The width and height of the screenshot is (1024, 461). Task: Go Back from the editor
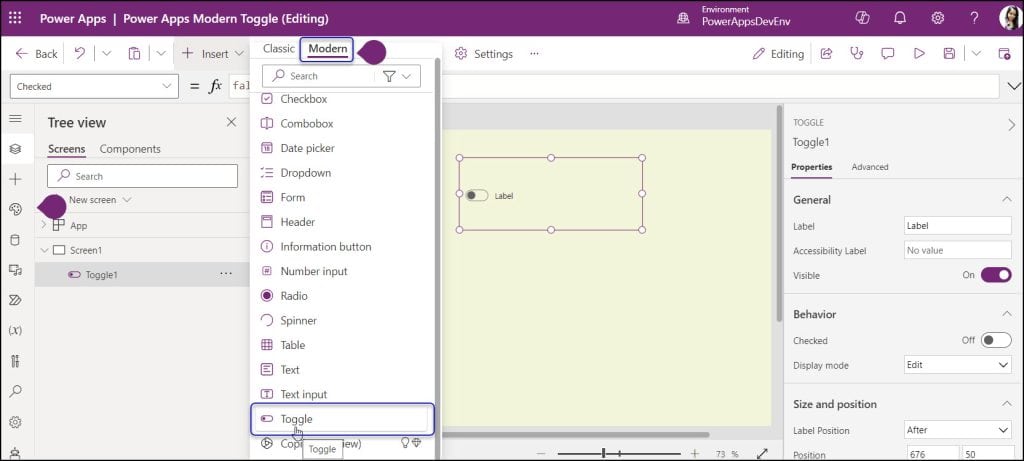(x=37, y=54)
